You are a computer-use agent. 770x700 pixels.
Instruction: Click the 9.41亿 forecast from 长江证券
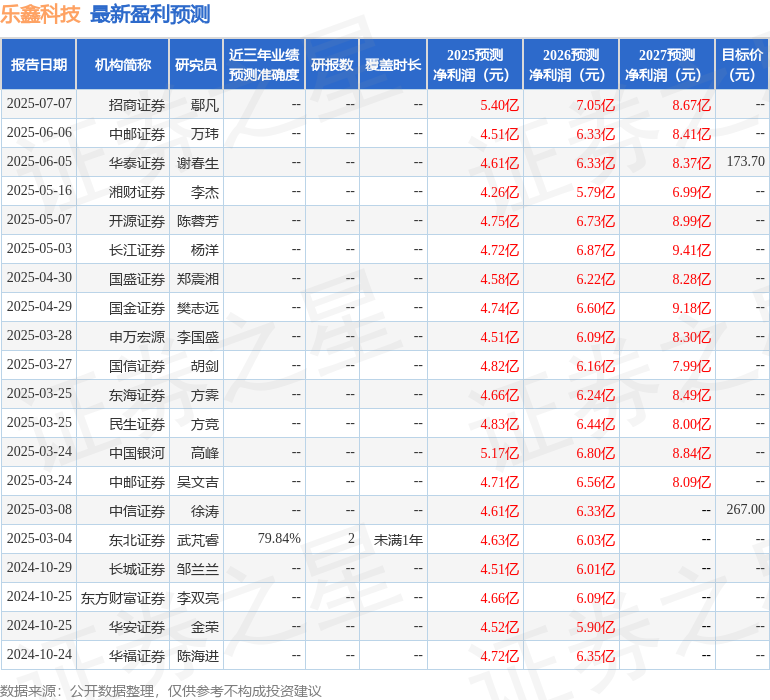point(691,249)
